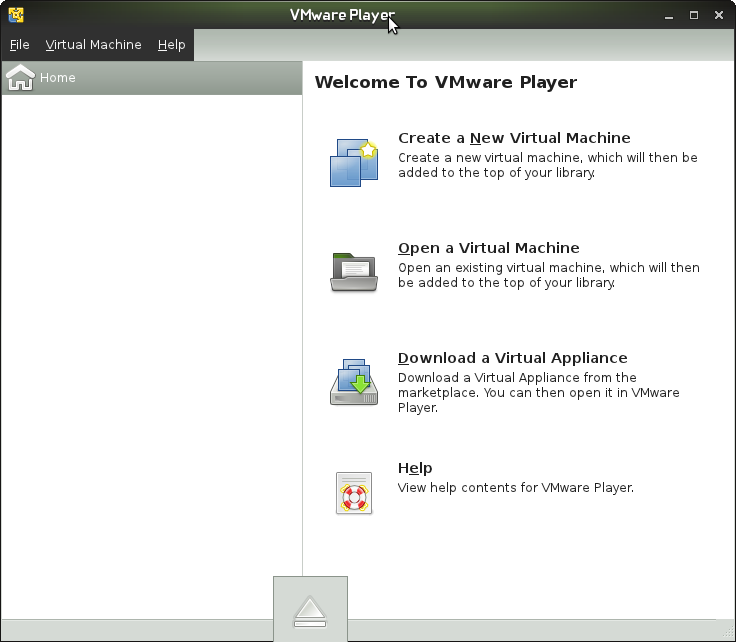Click the Help lifebuoy icon
This screenshot has height=642, width=736.
coord(354,493)
